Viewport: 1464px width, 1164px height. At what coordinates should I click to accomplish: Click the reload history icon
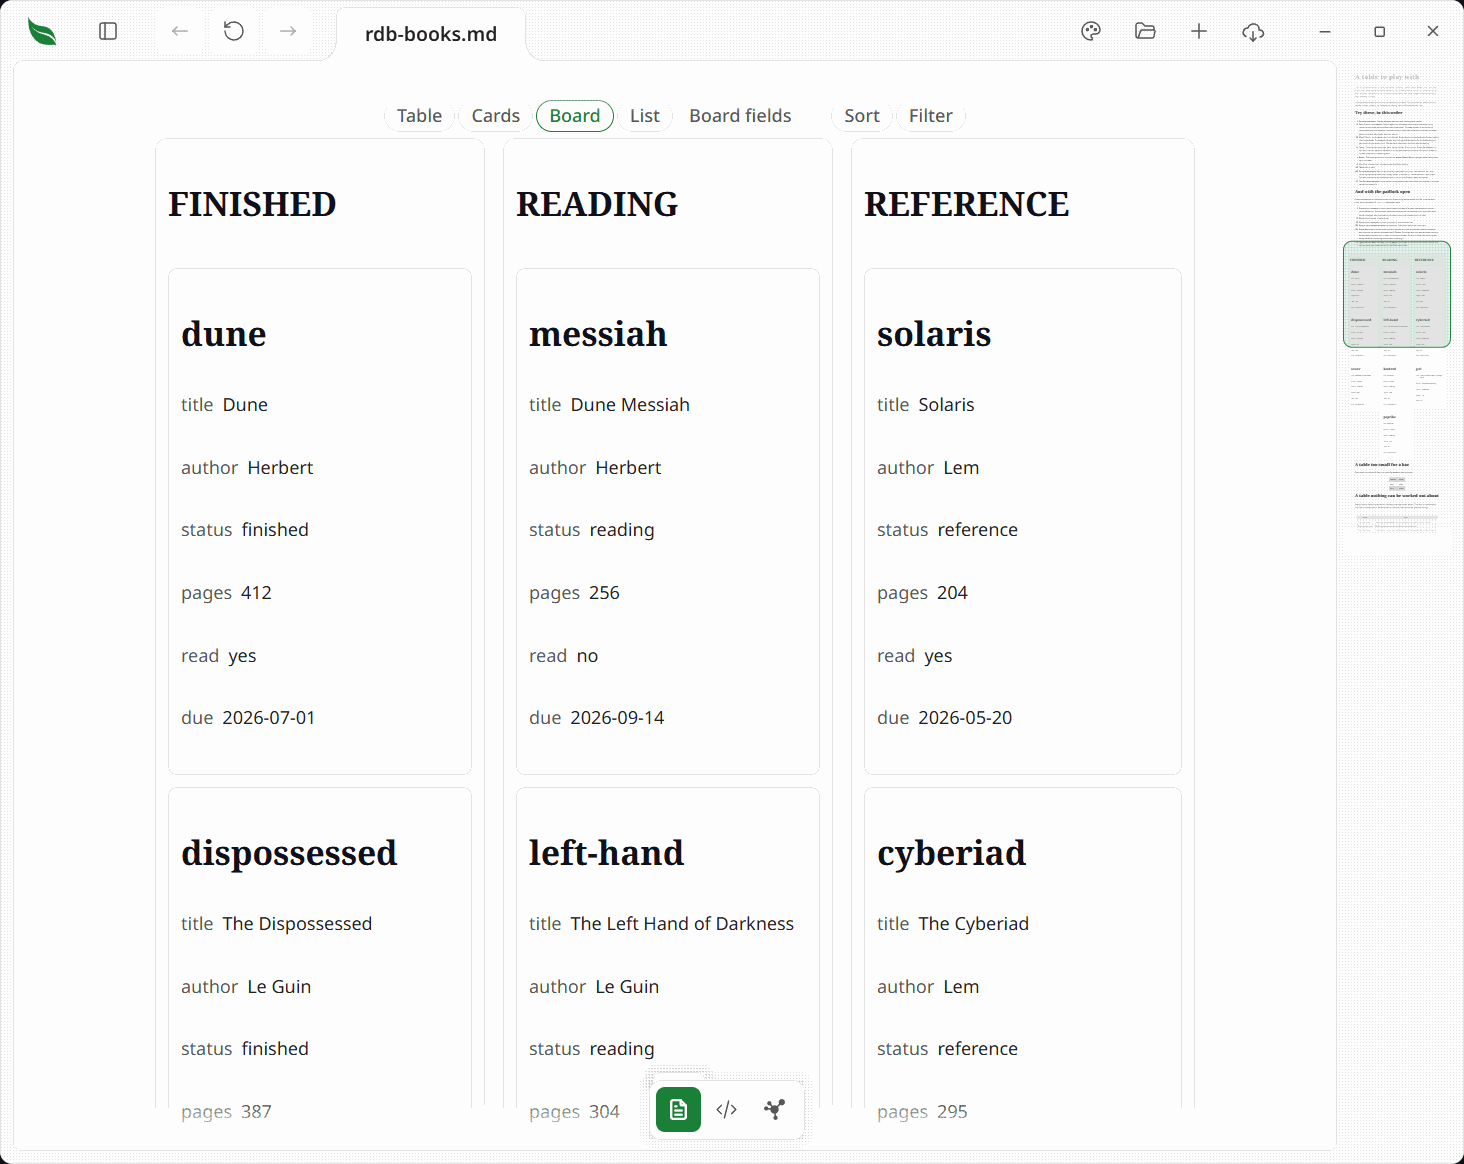[x=234, y=31]
